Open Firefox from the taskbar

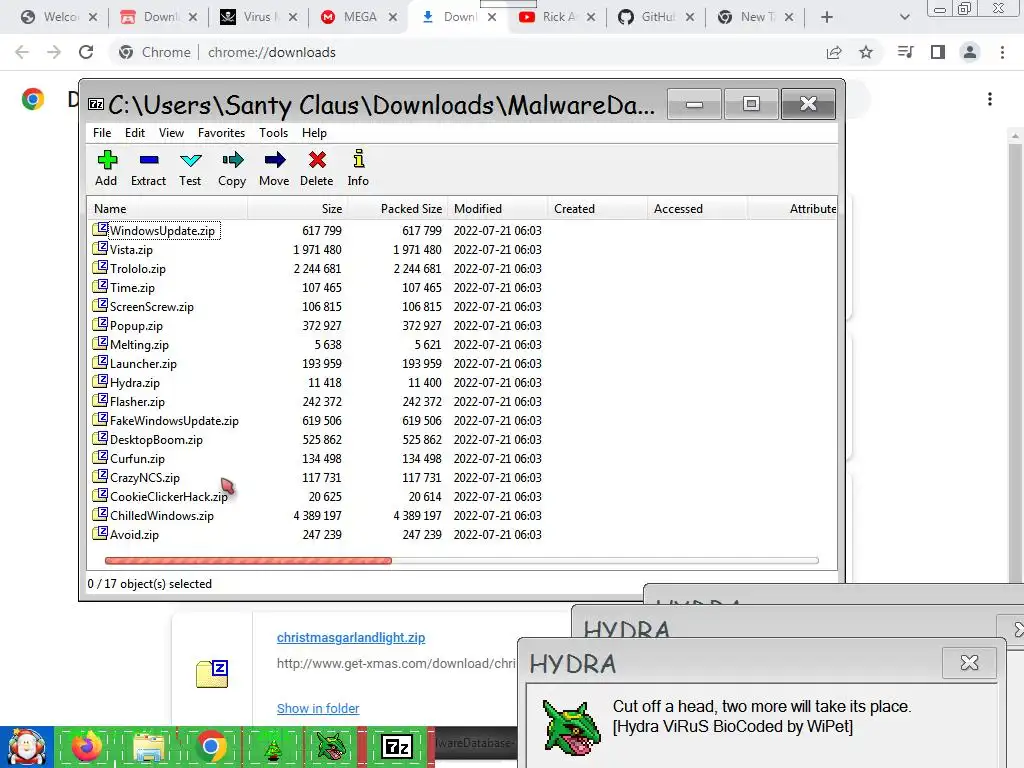pyautogui.click(x=86, y=746)
